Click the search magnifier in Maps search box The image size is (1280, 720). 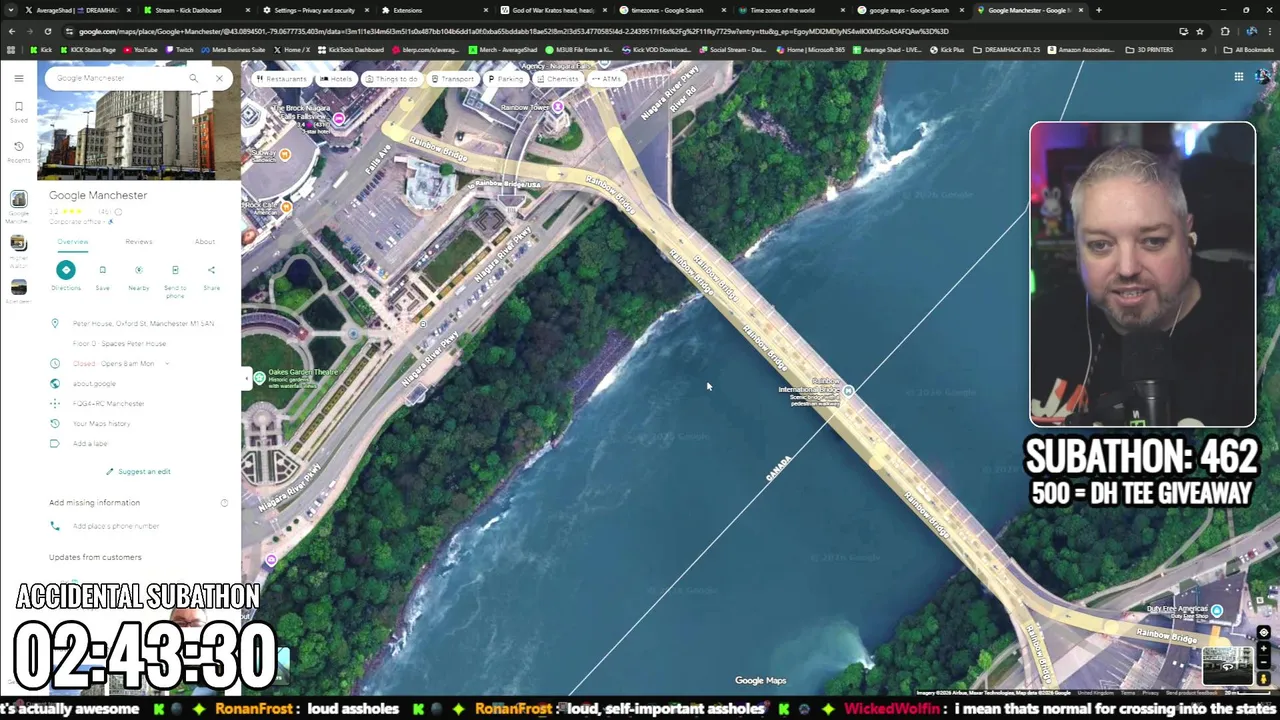point(193,78)
